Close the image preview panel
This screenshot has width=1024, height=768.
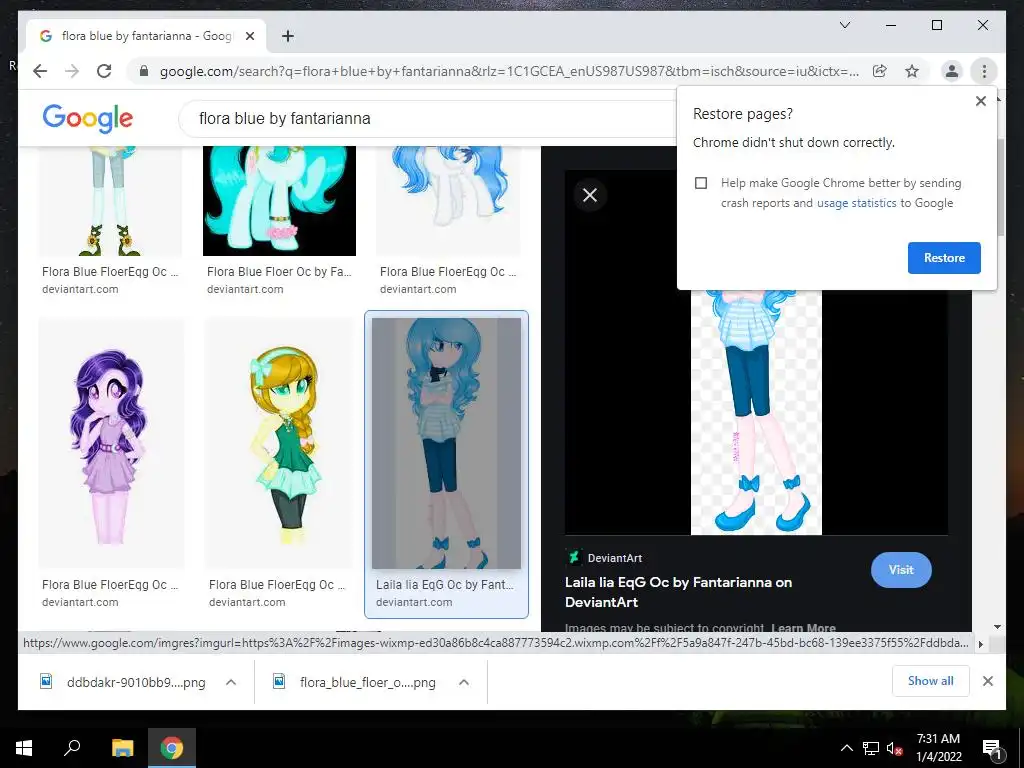pyautogui.click(x=590, y=195)
